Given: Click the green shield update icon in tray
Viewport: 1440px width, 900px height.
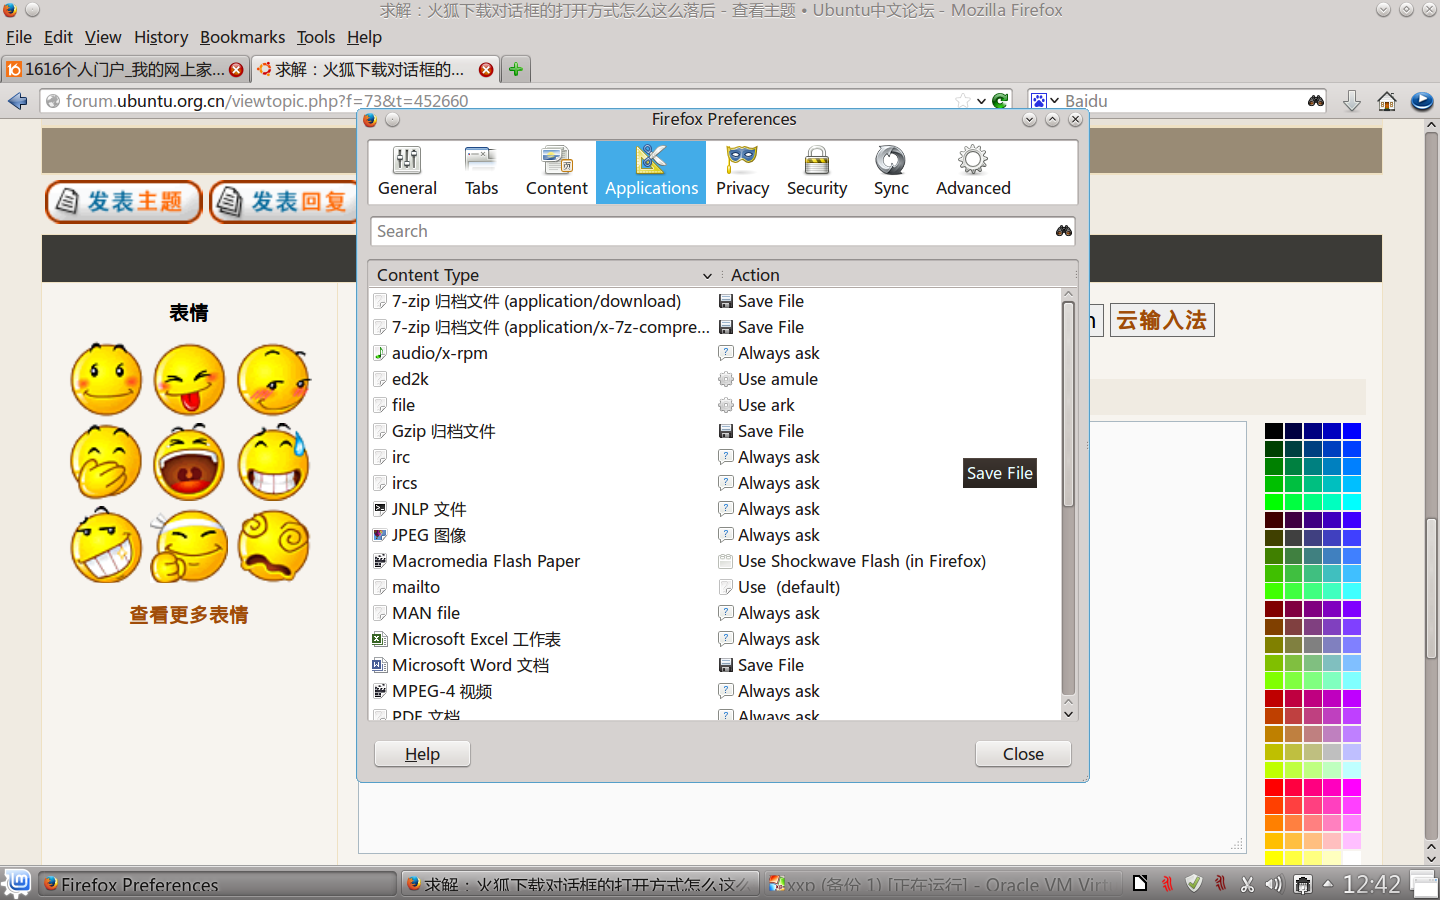Looking at the screenshot, I should click(1193, 883).
